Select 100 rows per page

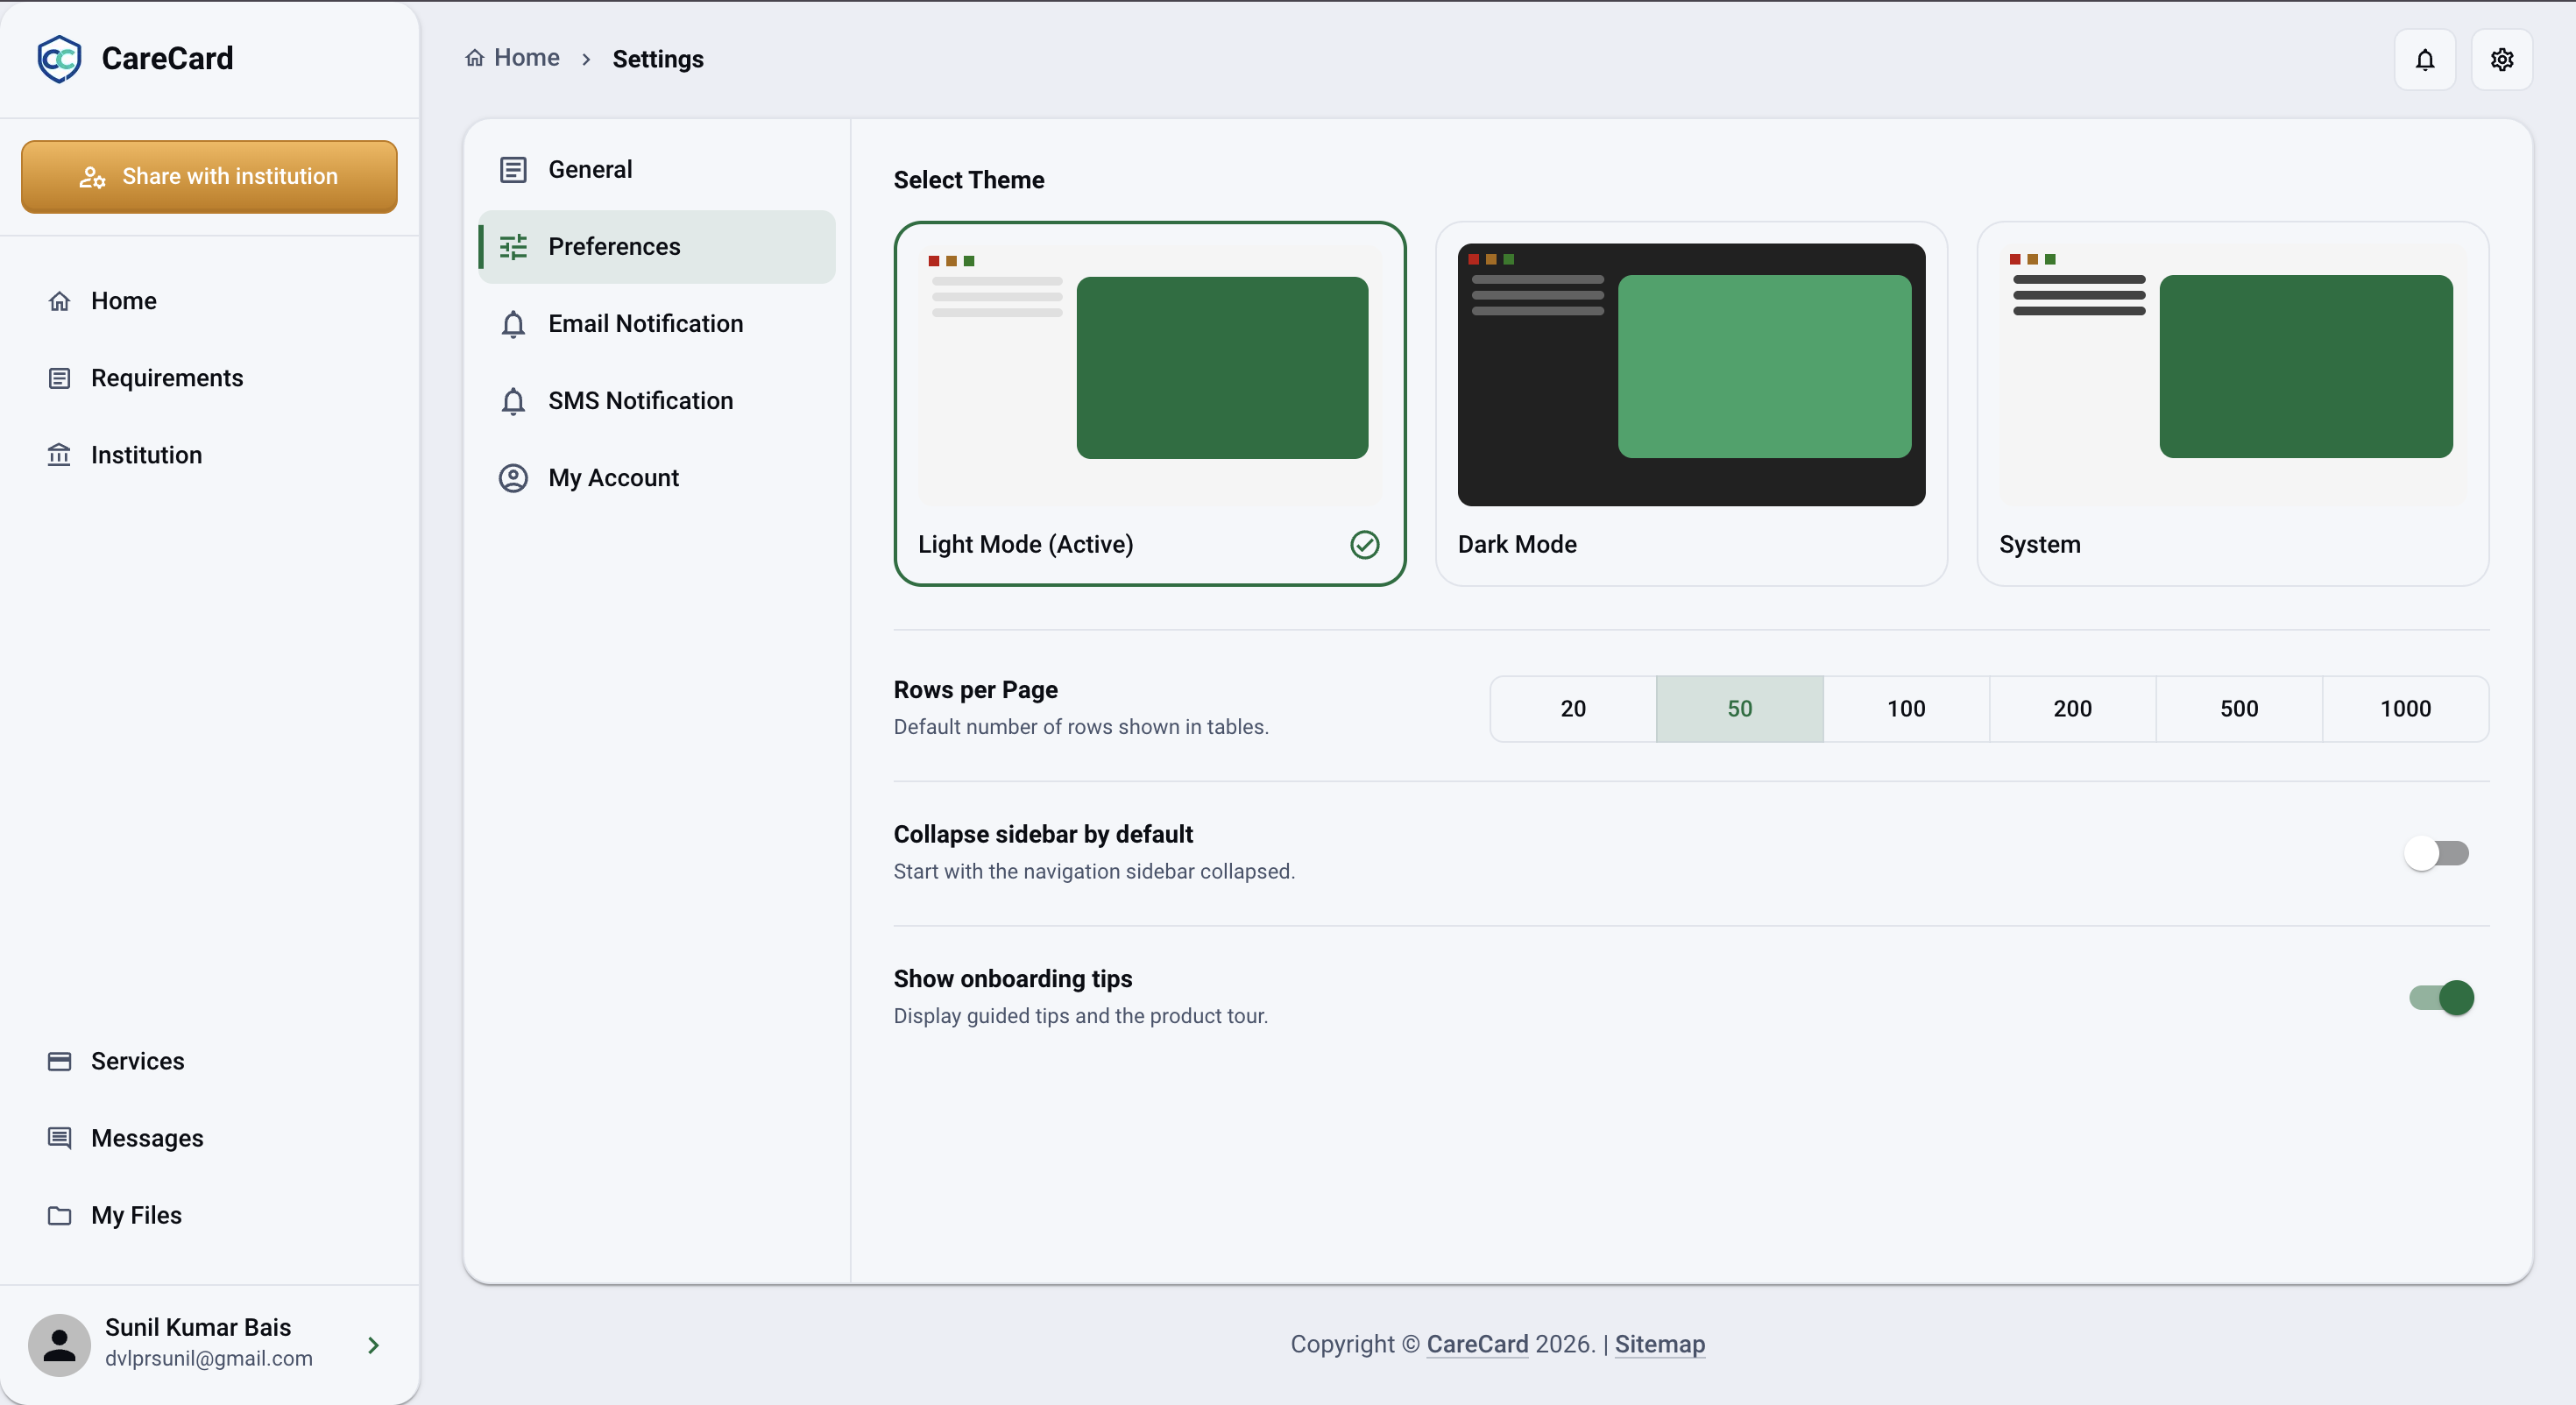(1906, 709)
